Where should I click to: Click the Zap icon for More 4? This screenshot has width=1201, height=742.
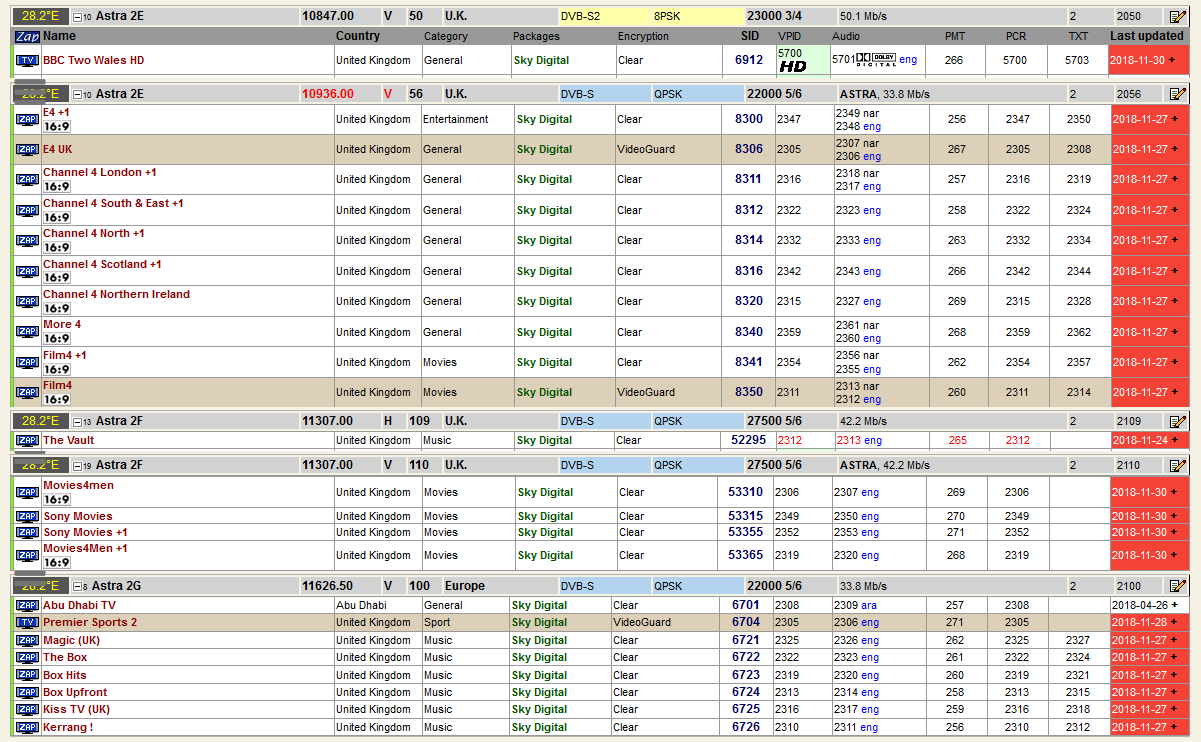(27, 332)
